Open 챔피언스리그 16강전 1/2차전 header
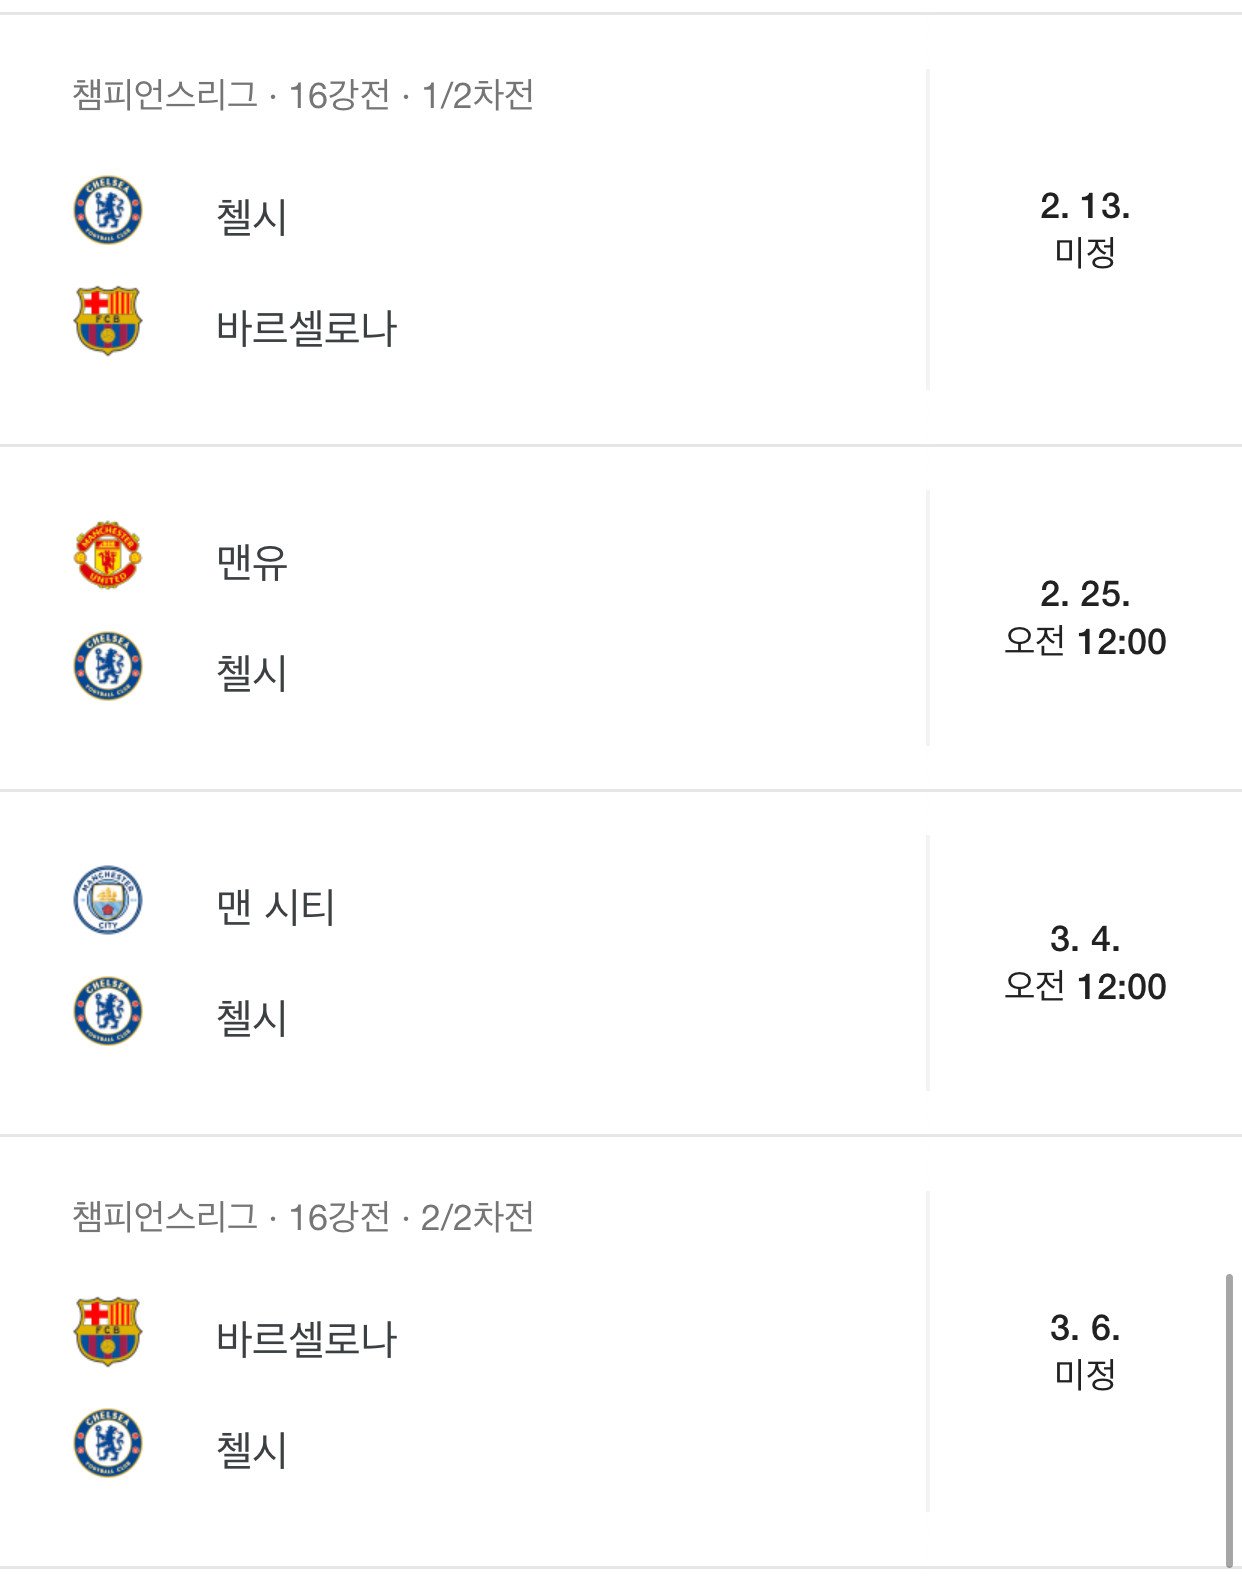Viewport: 1242px width, 1580px height. tap(303, 95)
